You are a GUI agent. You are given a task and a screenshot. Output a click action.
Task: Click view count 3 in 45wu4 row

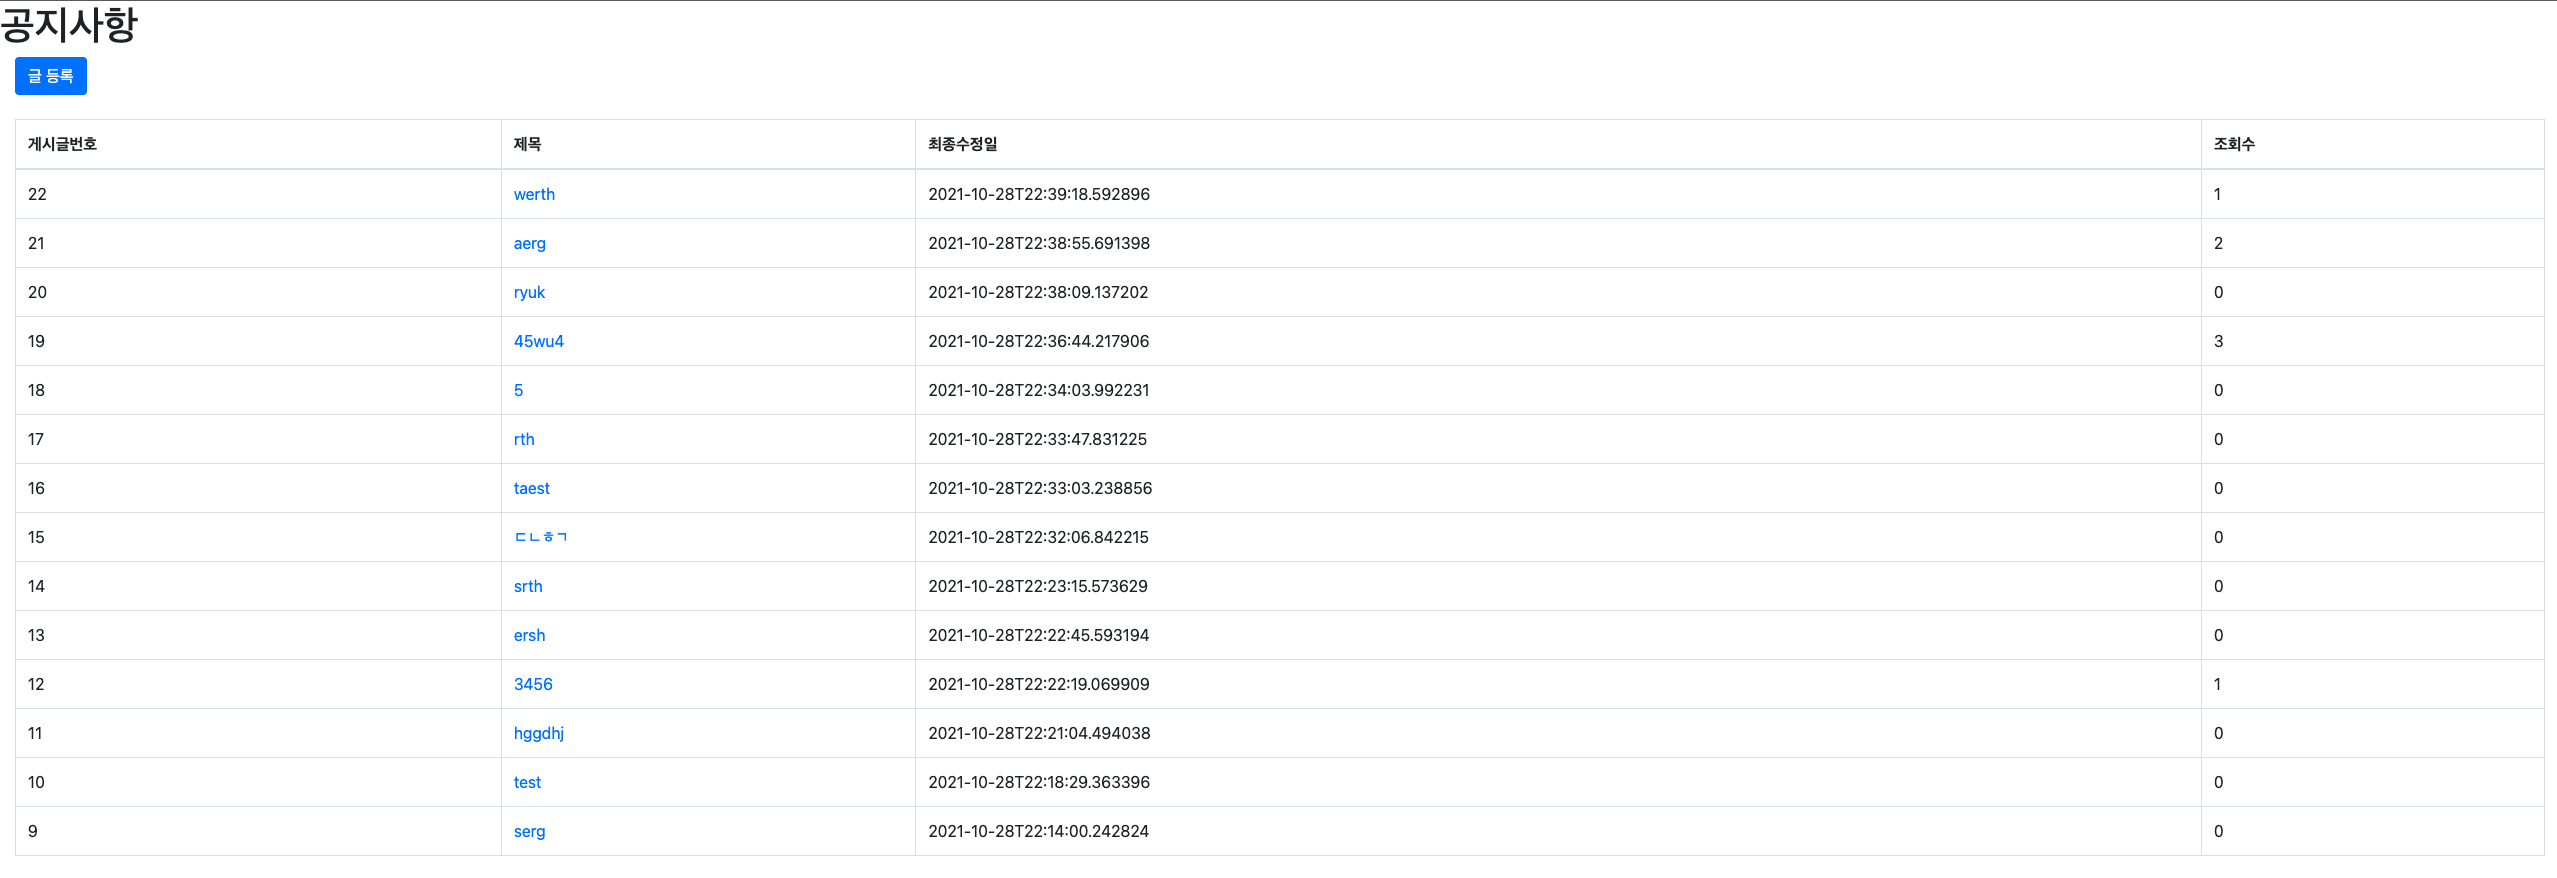click(2218, 341)
